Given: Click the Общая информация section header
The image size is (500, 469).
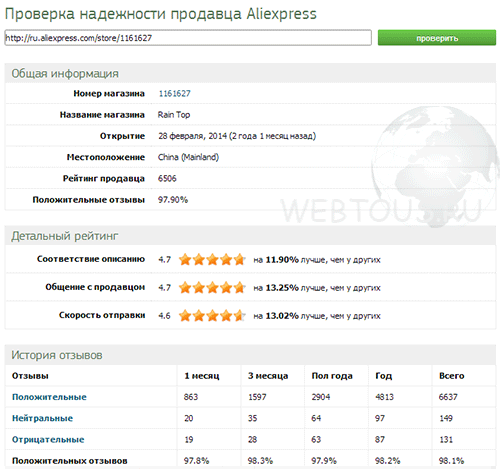Looking at the screenshot, I should pyautogui.click(x=65, y=73).
